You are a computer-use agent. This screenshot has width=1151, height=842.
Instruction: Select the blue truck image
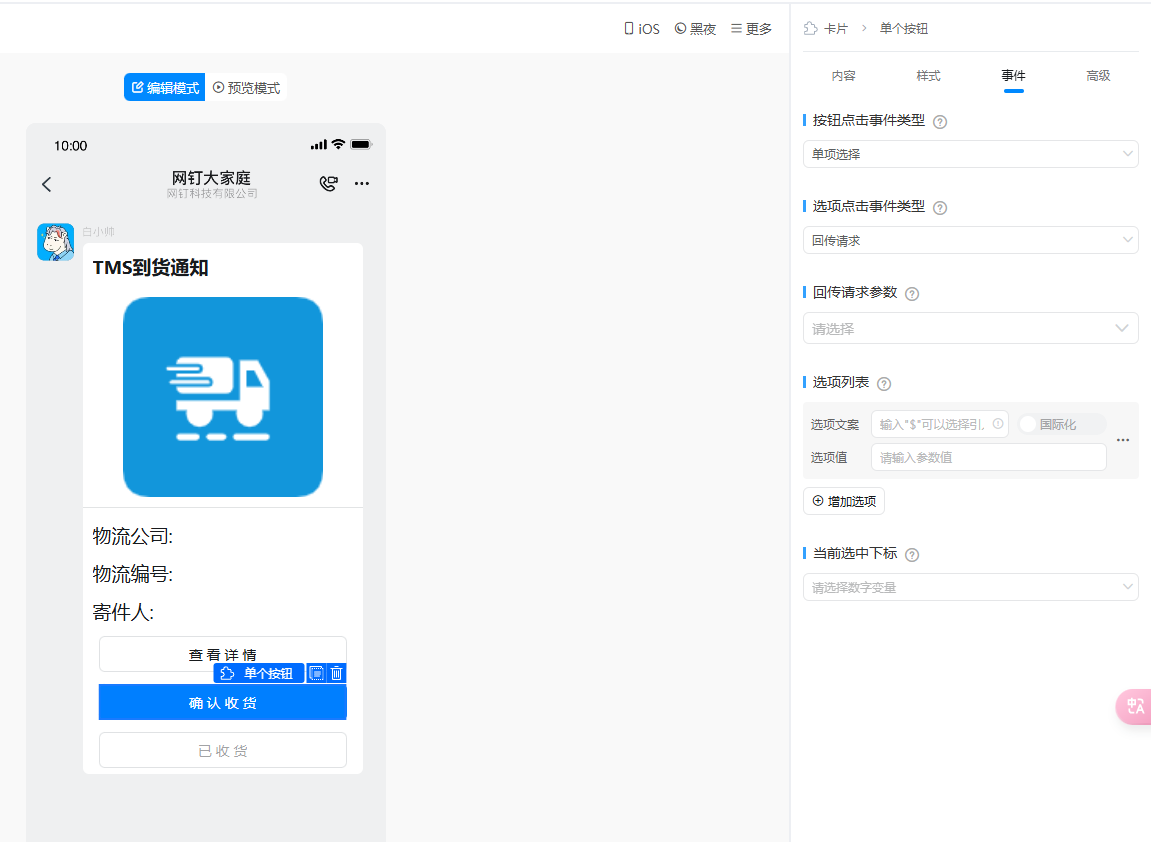[x=222, y=397]
